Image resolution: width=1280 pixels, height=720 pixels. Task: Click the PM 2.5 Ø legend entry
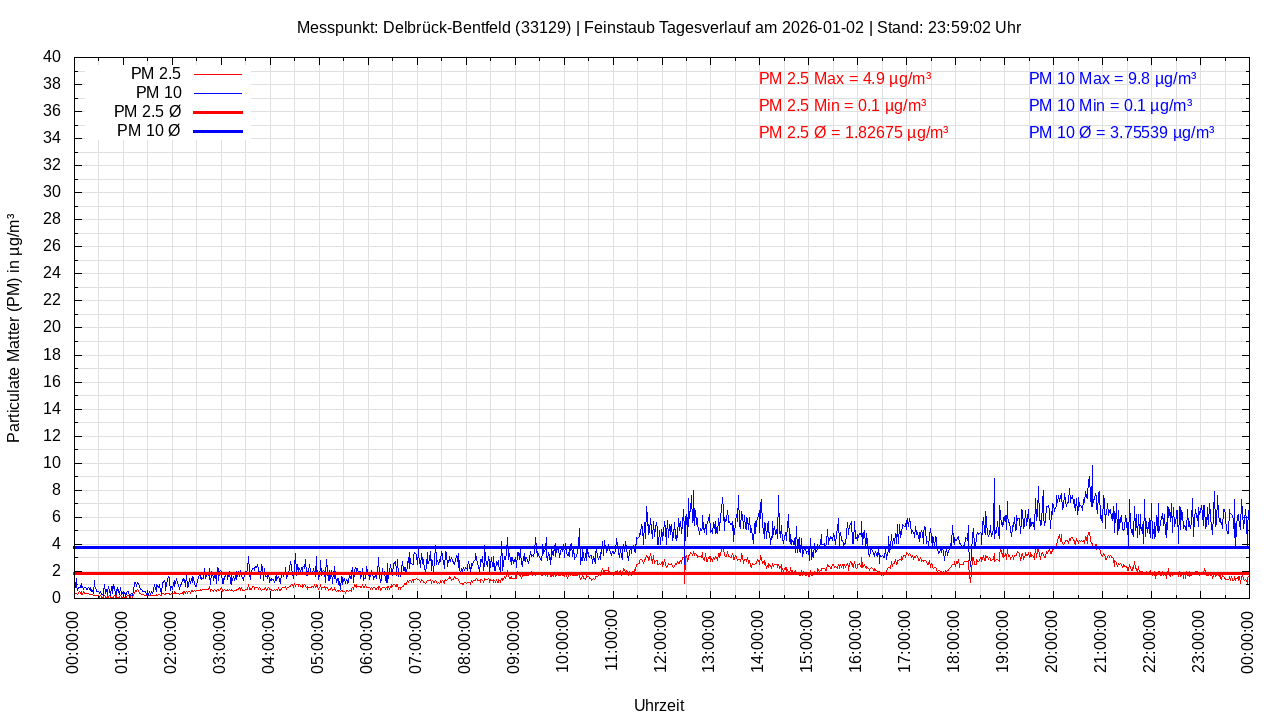click(x=147, y=111)
